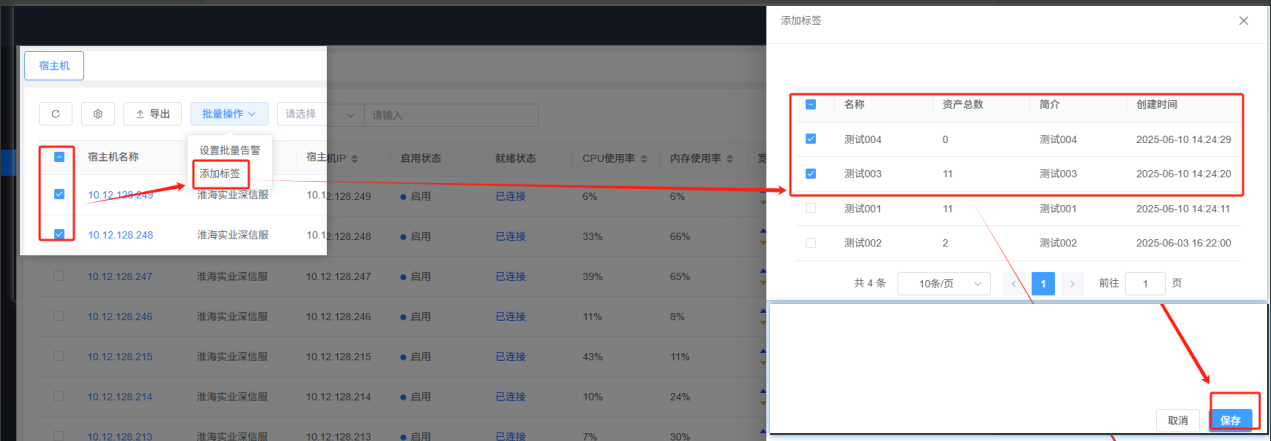This screenshot has width=1271, height=441.
Task: Click the 名称 column header in tag dialog
Action: pyautogui.click(x=854, y=104)
